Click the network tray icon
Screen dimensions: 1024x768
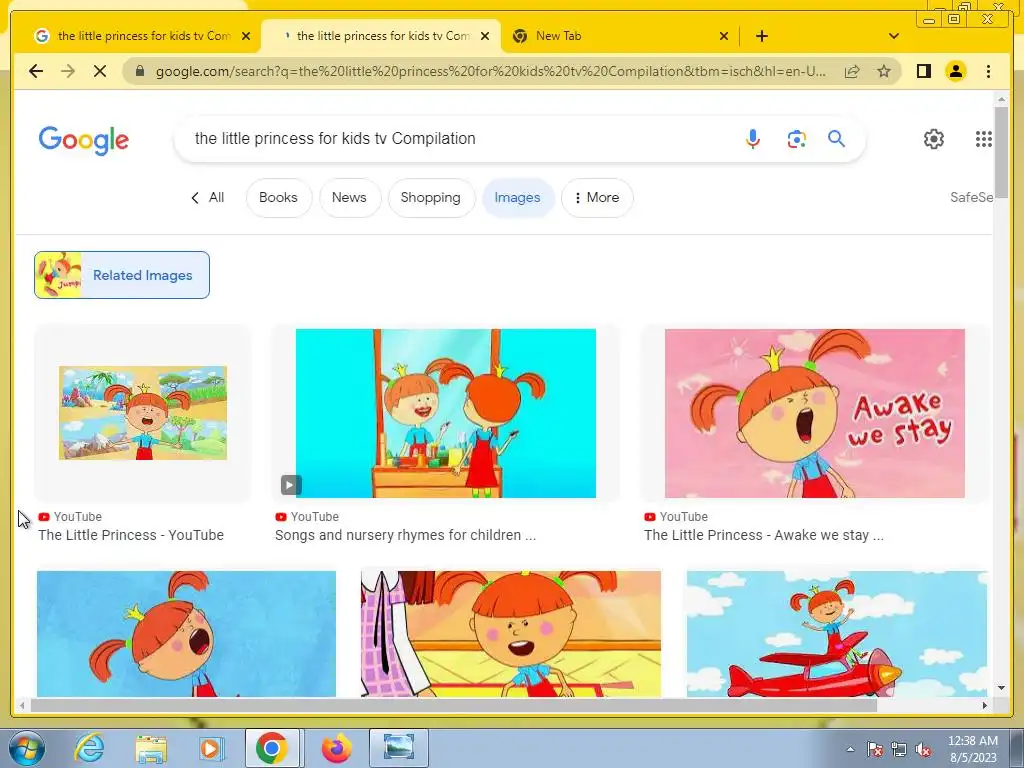pos(899,749)
